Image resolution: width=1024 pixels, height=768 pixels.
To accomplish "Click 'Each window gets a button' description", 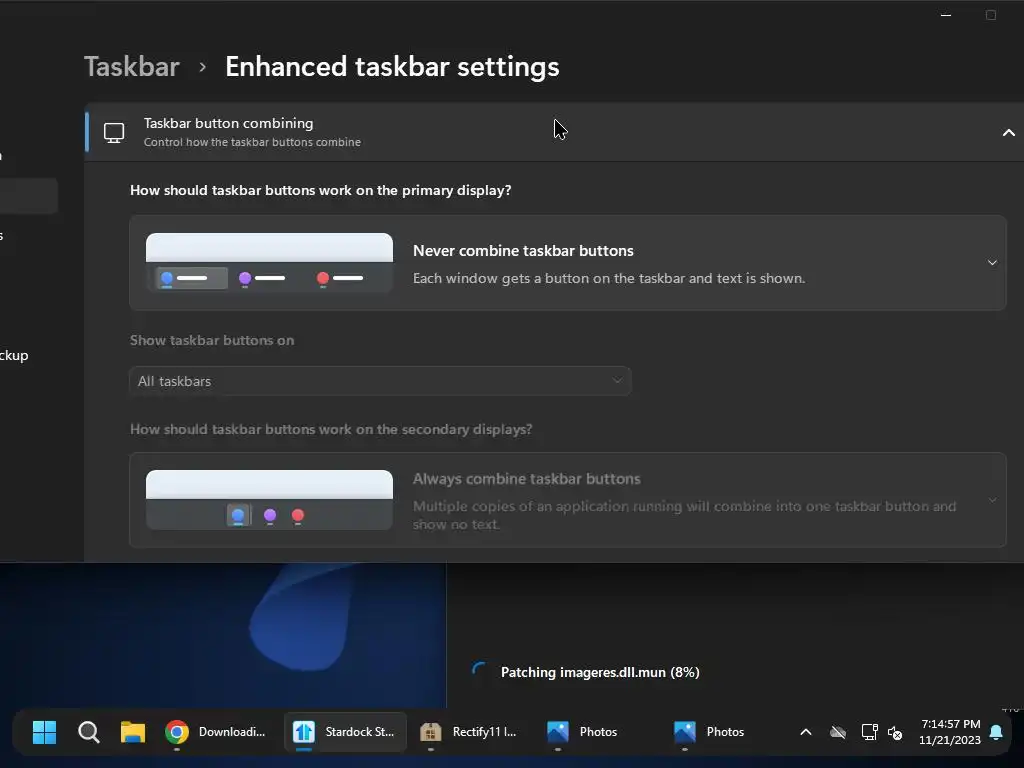I will [x=609, y=278].
